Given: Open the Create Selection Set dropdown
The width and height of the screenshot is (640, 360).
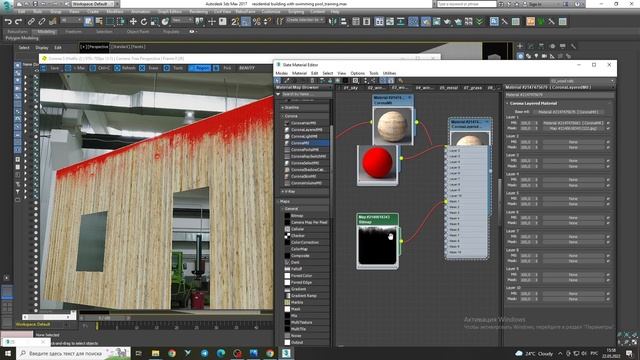Looking at the screenshot, I should [306, 20].
